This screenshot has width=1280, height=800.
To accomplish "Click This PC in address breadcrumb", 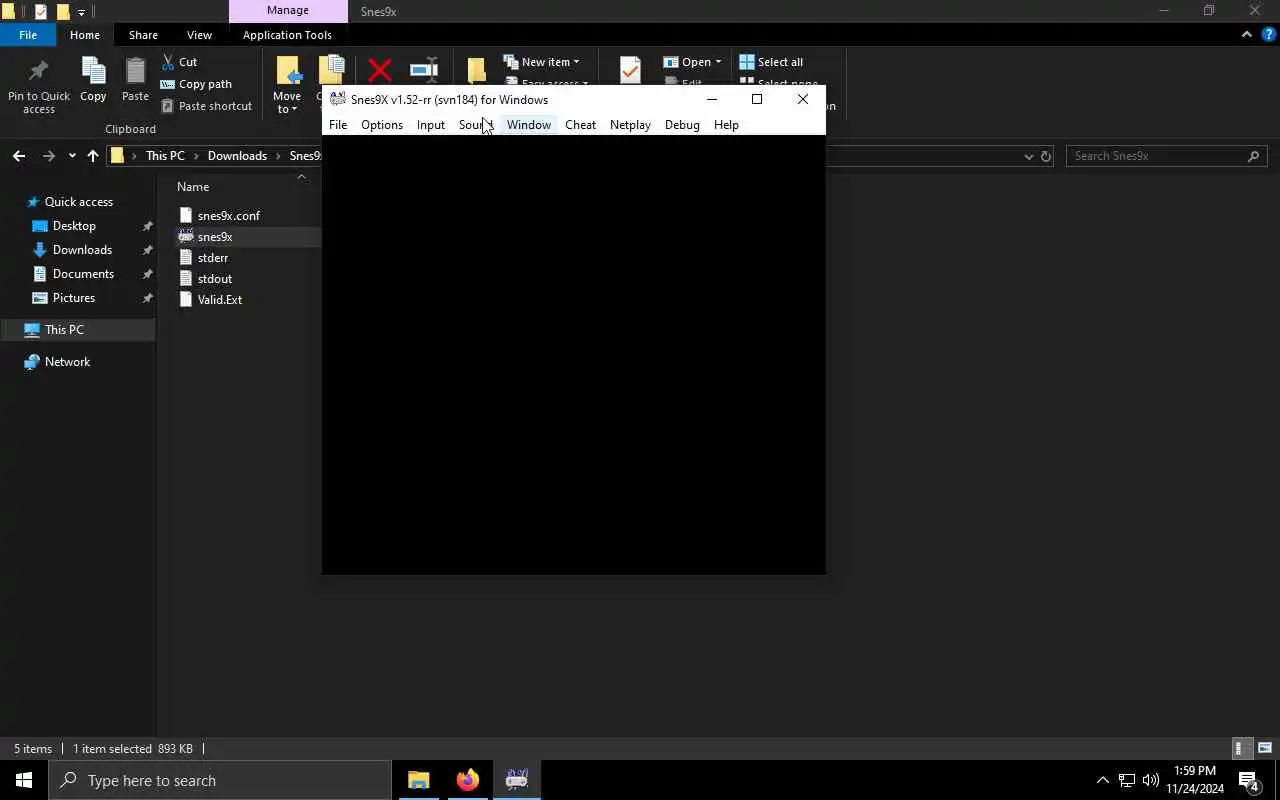I will pyautogui.click(x=165, y=156).
